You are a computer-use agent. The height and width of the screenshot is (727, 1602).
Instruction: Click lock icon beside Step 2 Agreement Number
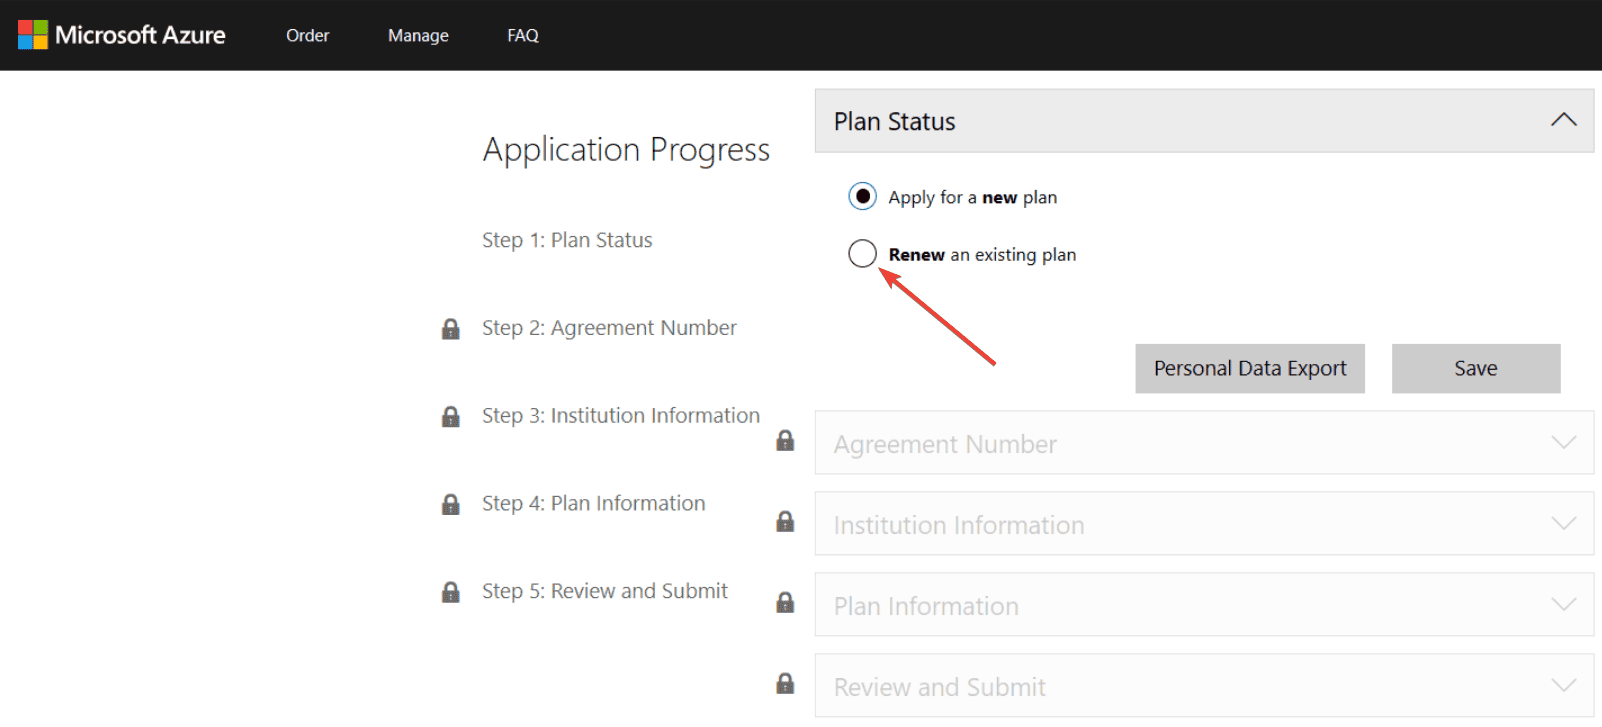click(x=451, y=329)
